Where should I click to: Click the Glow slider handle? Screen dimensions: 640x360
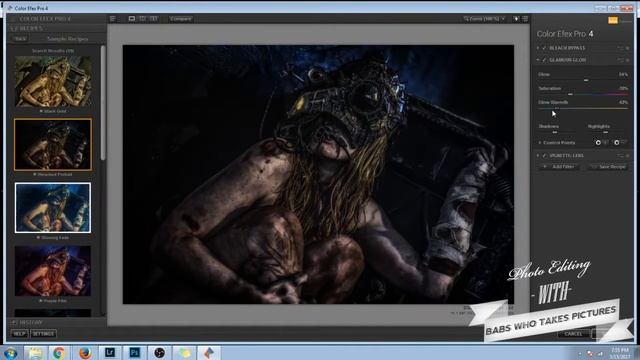point(586,80)
